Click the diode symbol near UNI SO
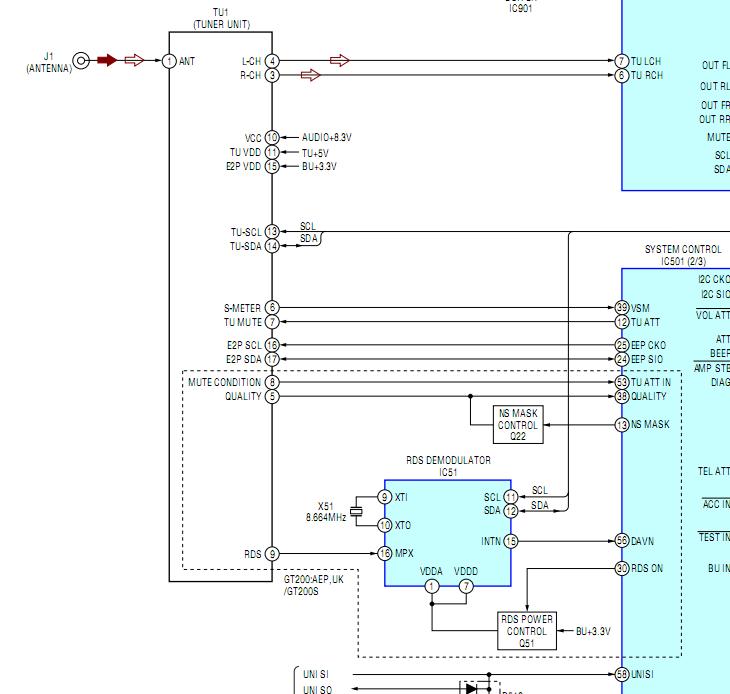The image size is (730, 694). point(470,688)
